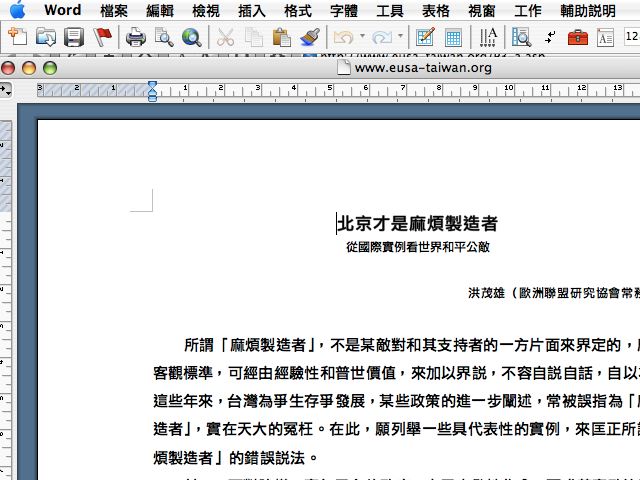Image resolution: width=640 pixels, height=480 pixels.
Task: Click the author line 洪茂雄
Action: tap(487, 293)
